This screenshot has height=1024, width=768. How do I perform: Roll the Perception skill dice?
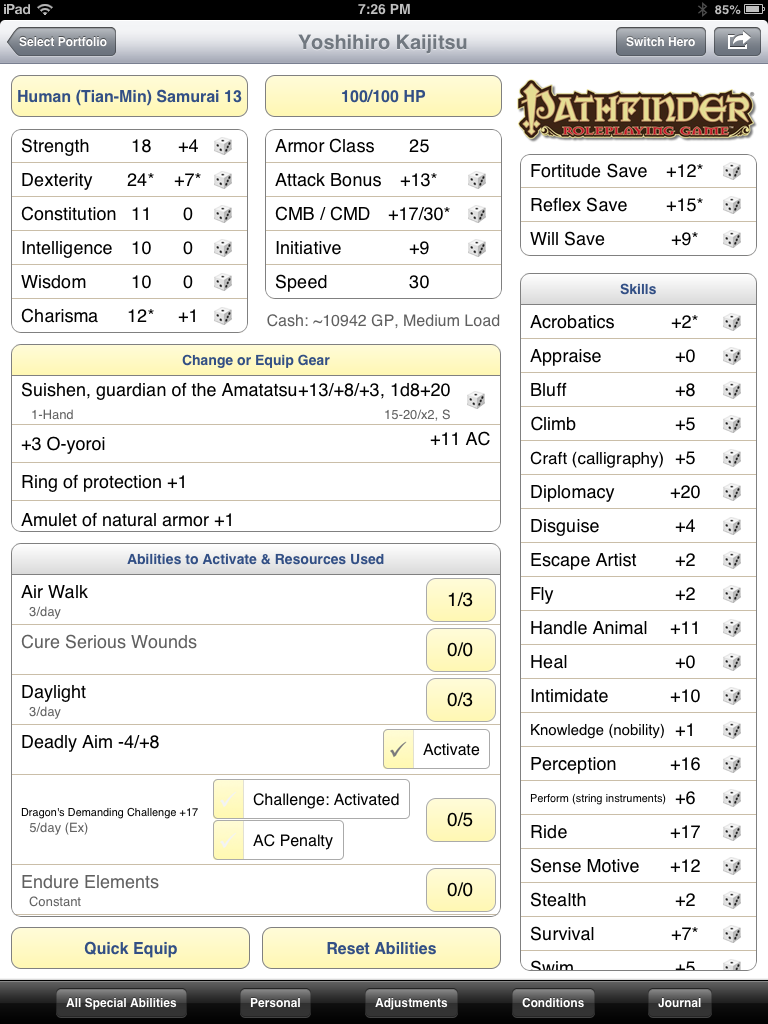pyautogui.click(x=732, y=764)
